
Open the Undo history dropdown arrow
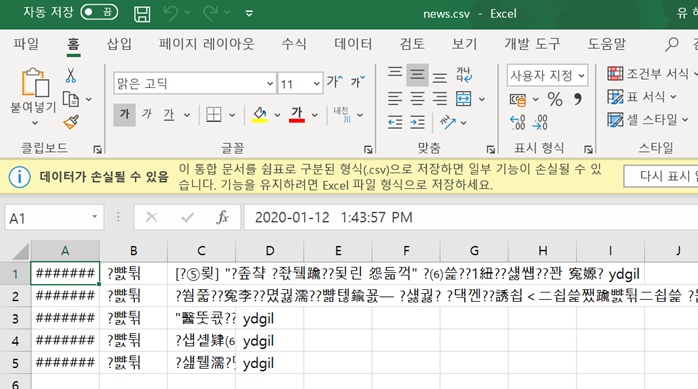187,13
